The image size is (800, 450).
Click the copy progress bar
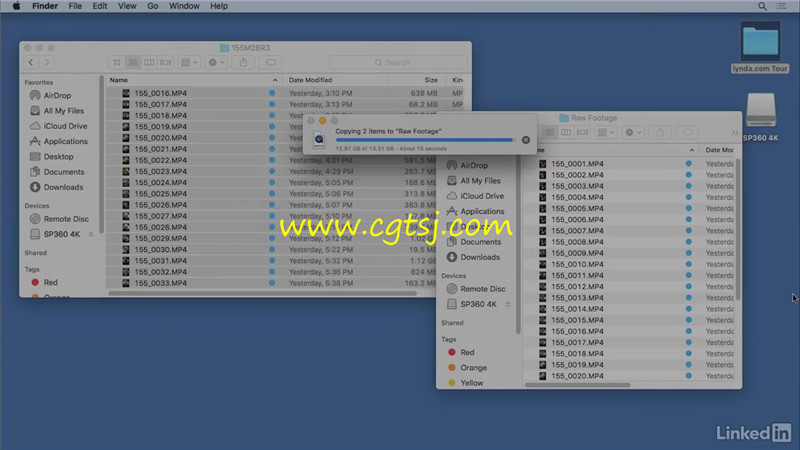[x=424, y=140]
